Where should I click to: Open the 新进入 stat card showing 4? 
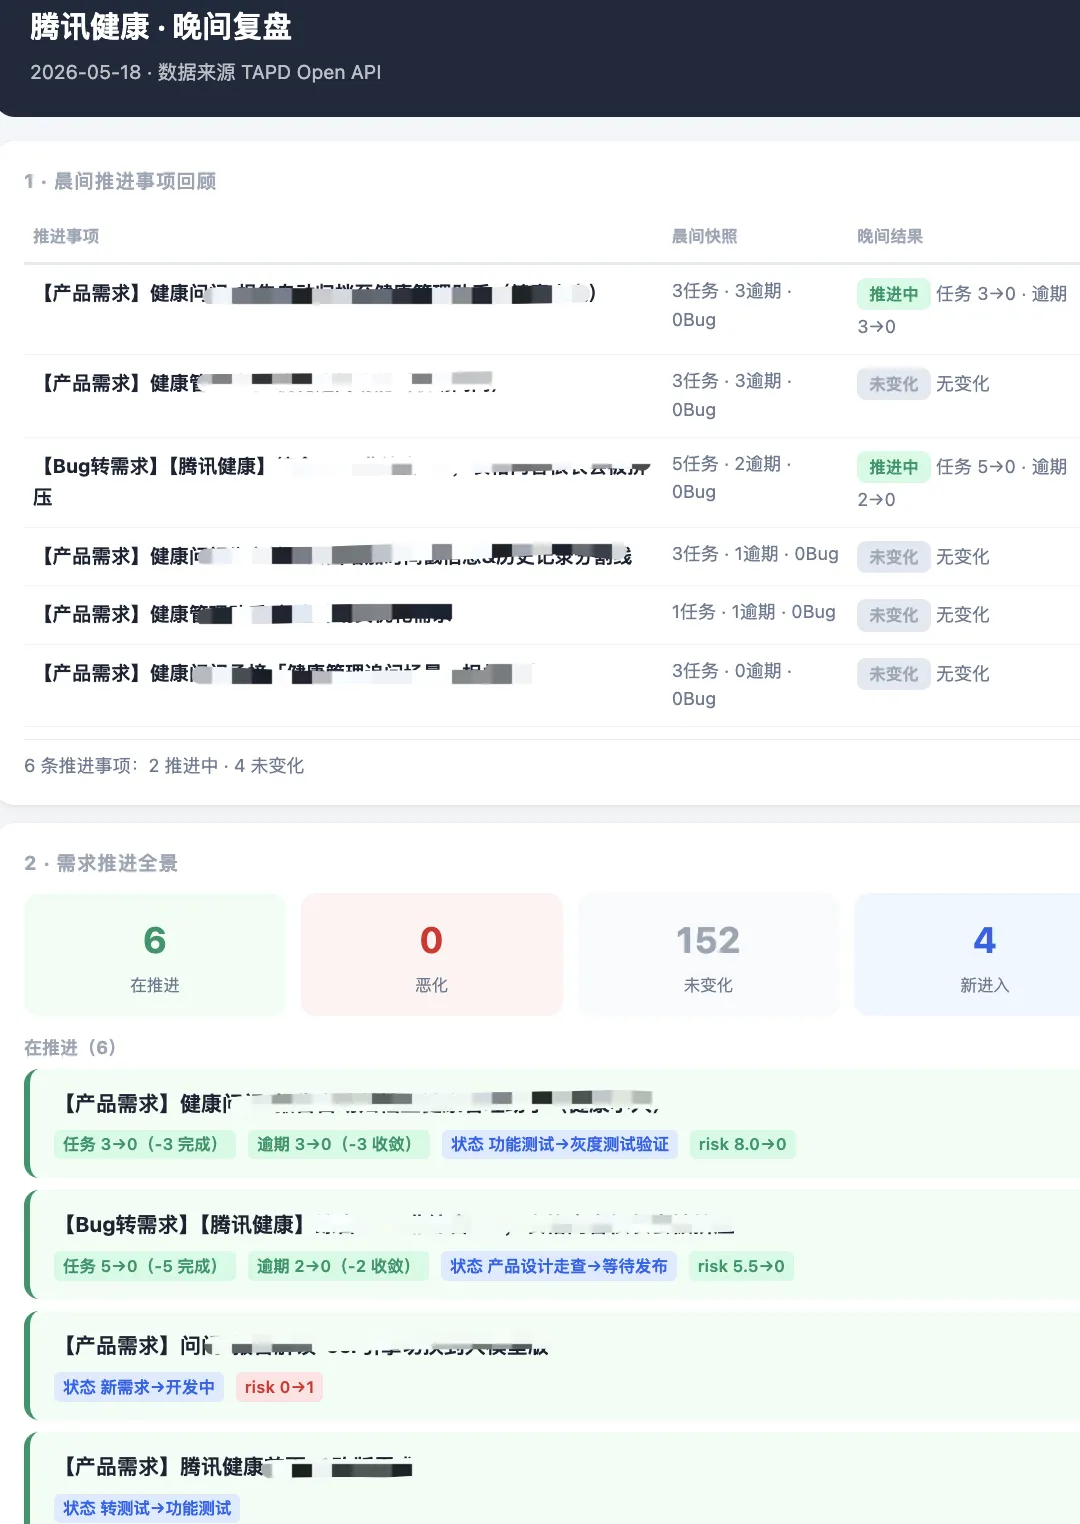tap(968, 955)
